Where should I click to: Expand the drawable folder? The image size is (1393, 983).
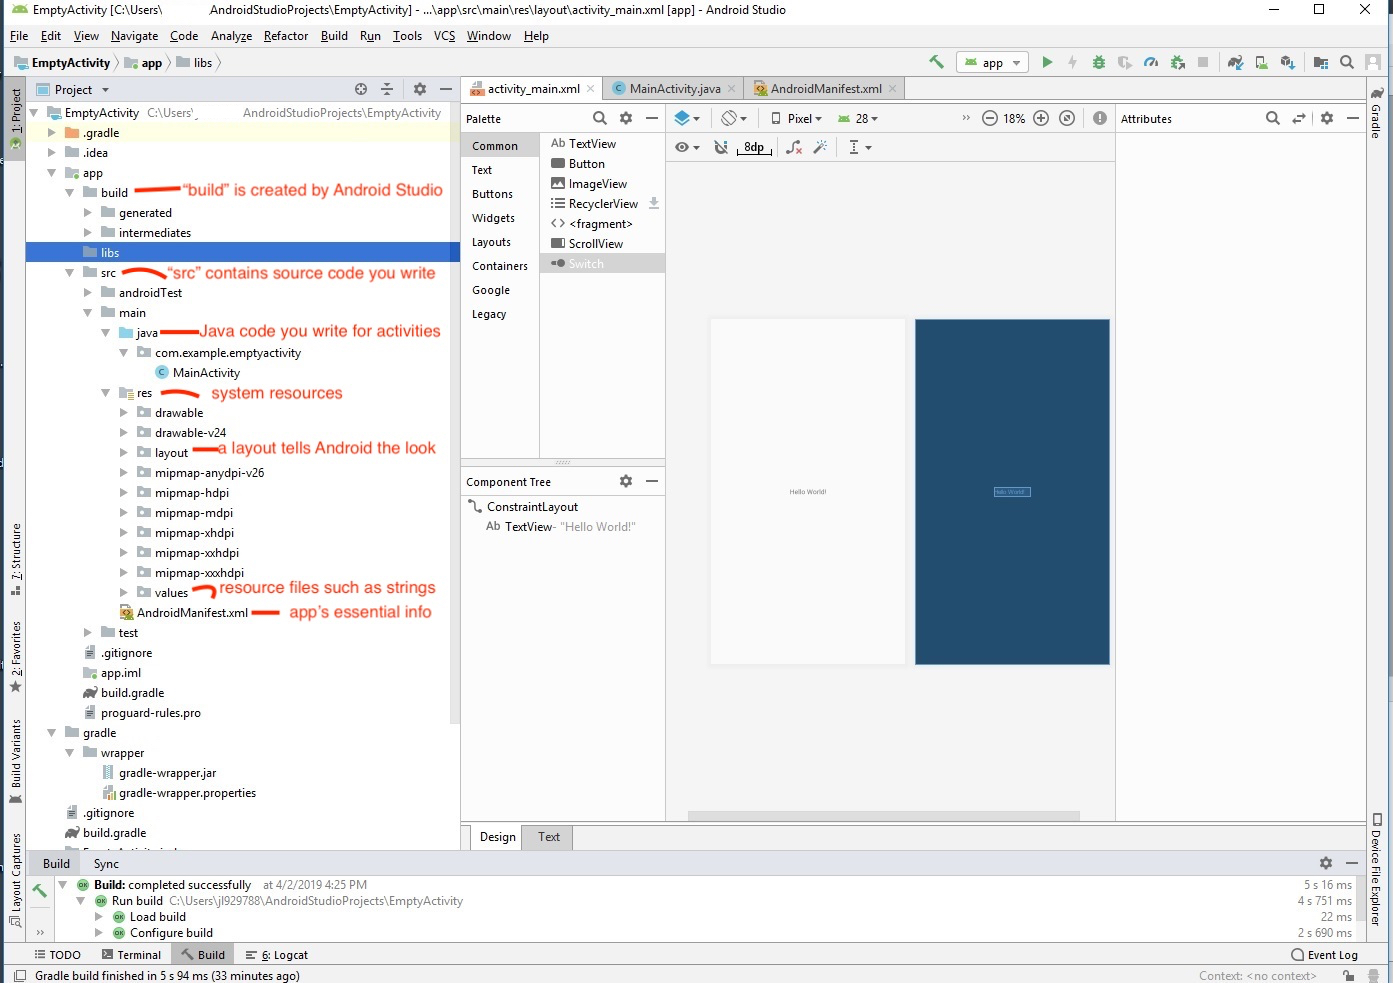pyautogui.click(x=124, y=412)
